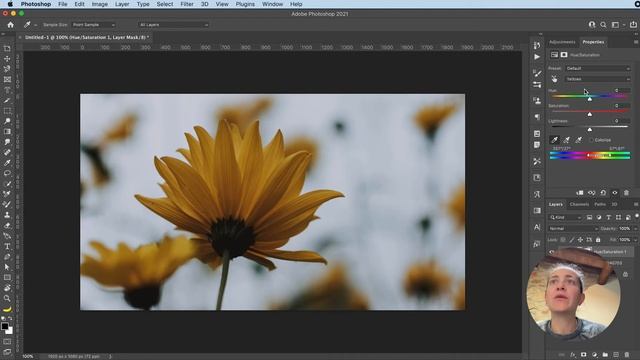Toggle adjustment visibility eye in Properties
This screenshot has height=360, width=640.
615,193
